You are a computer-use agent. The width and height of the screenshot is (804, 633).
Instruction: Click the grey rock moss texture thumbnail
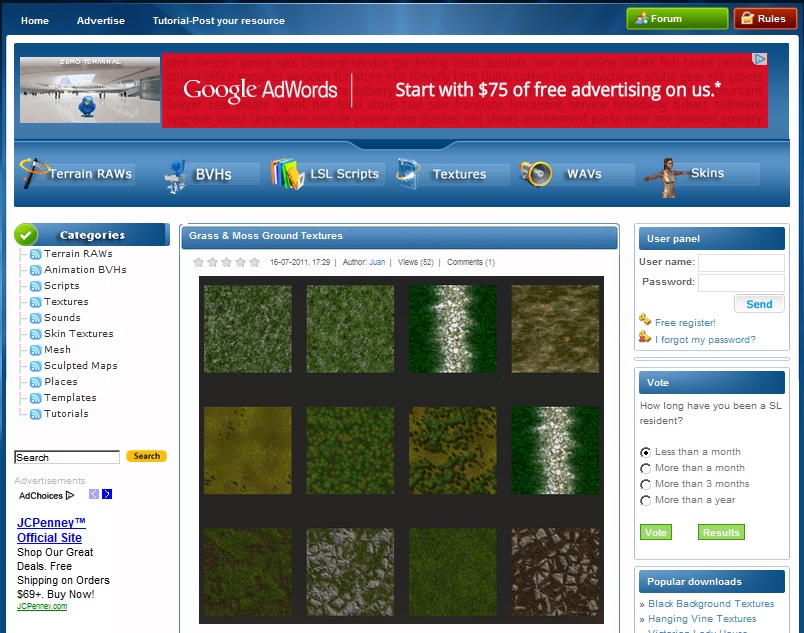point(350,573)
